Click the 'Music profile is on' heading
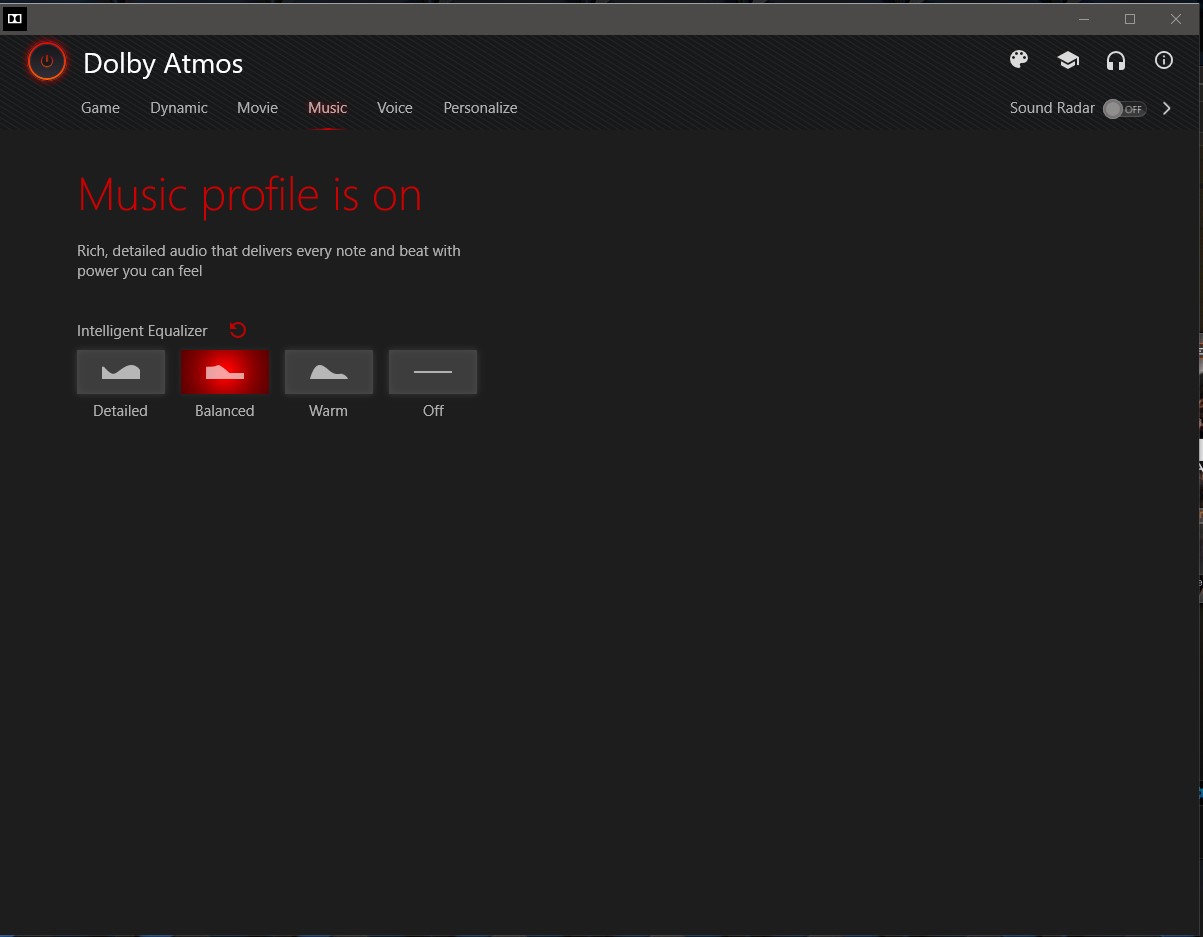The width and height of the screenshot is (1203, 937). (250, 195)
